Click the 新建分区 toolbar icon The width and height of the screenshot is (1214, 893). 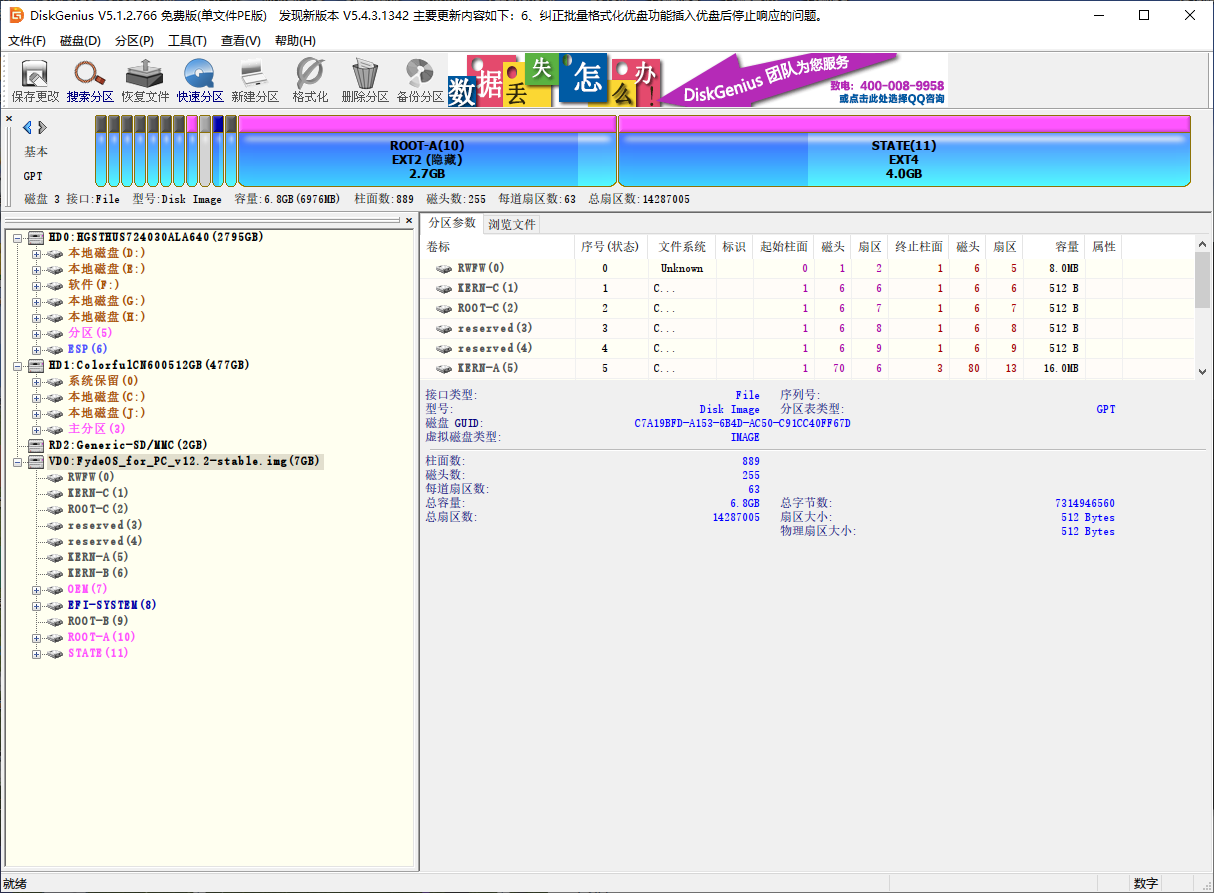pos(255,81)
